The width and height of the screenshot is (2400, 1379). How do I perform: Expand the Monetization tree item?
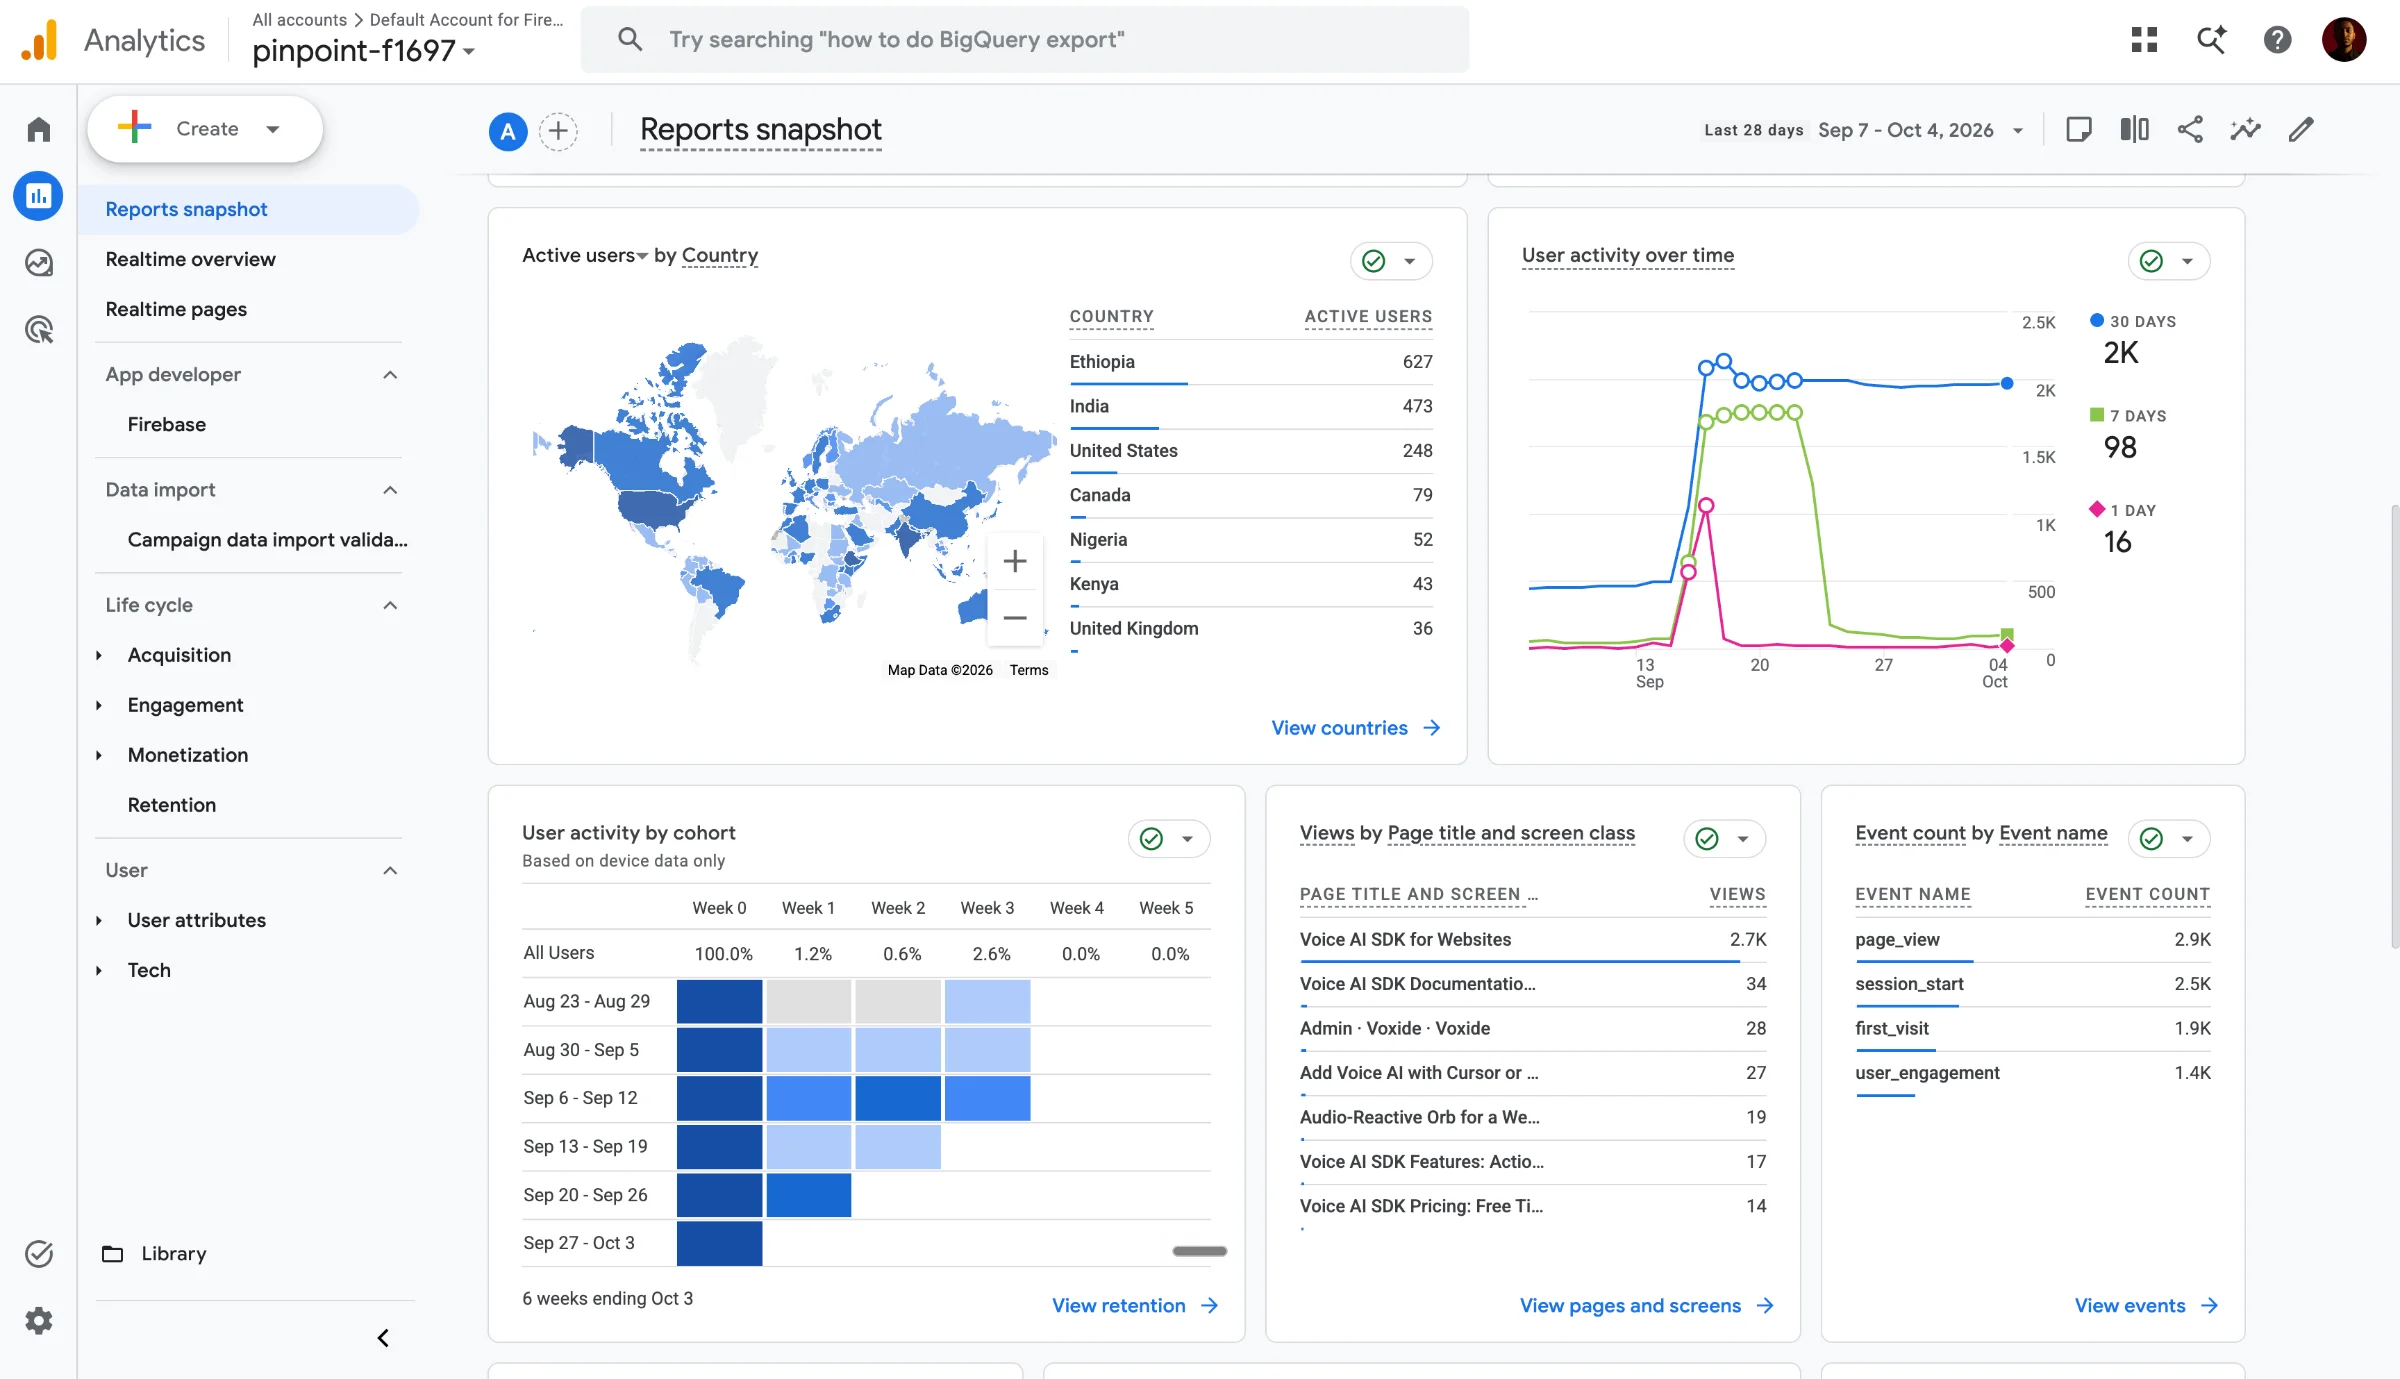[x=99, y=755]
